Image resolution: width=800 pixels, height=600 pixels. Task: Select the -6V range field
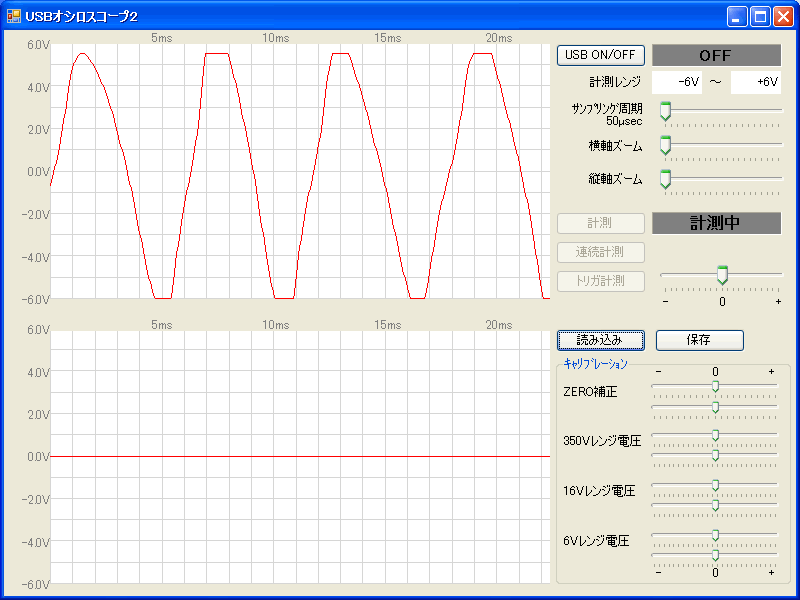coord(677,82)
